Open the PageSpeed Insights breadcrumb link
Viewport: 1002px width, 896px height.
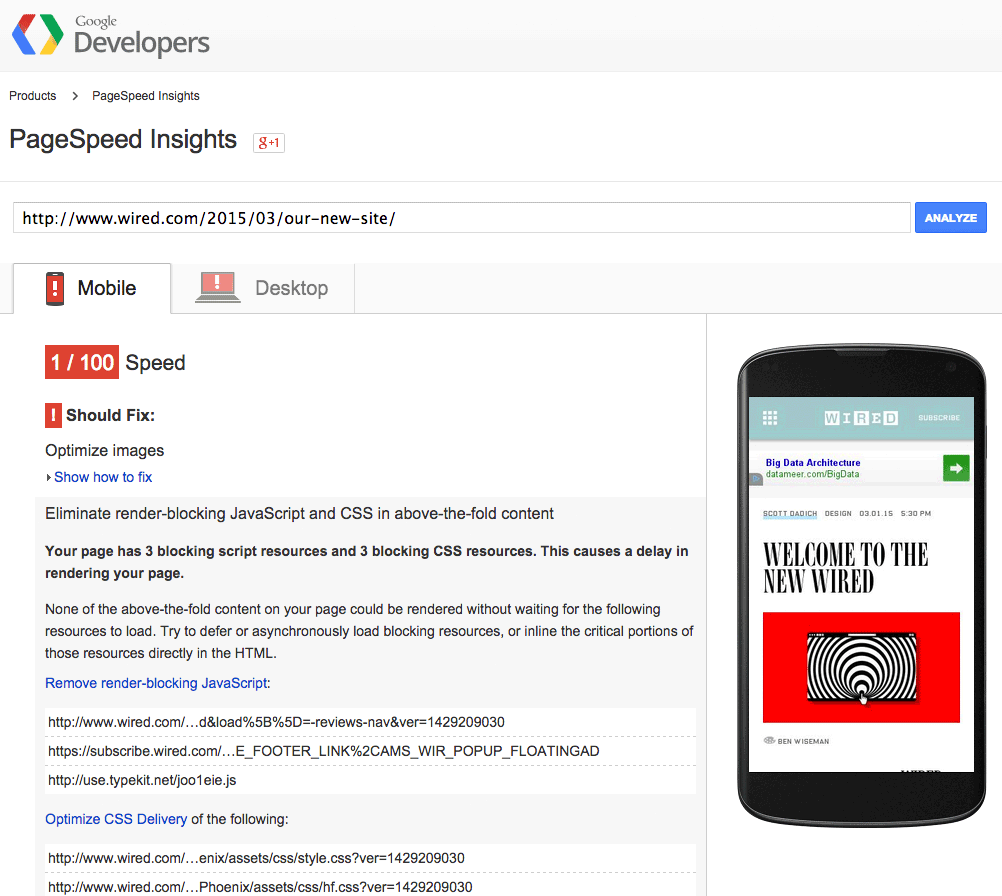point(146,96)
